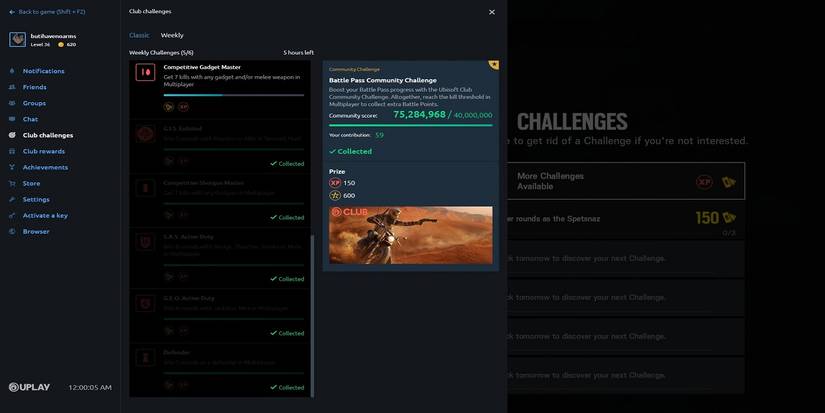Screen dimensions: 825x413
Task: Click Competitive Gadget Master progress bar
Action: click(234, 95)
